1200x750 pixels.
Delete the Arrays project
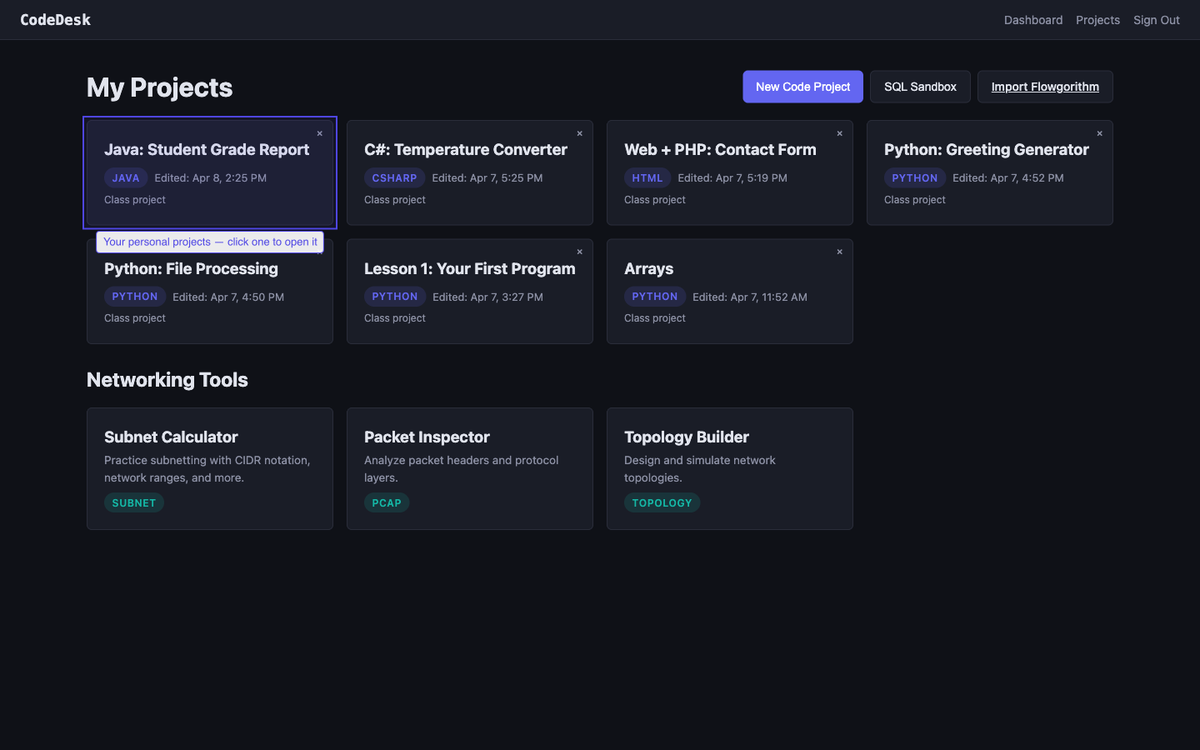pyautogui.click(x=839, y=251)
